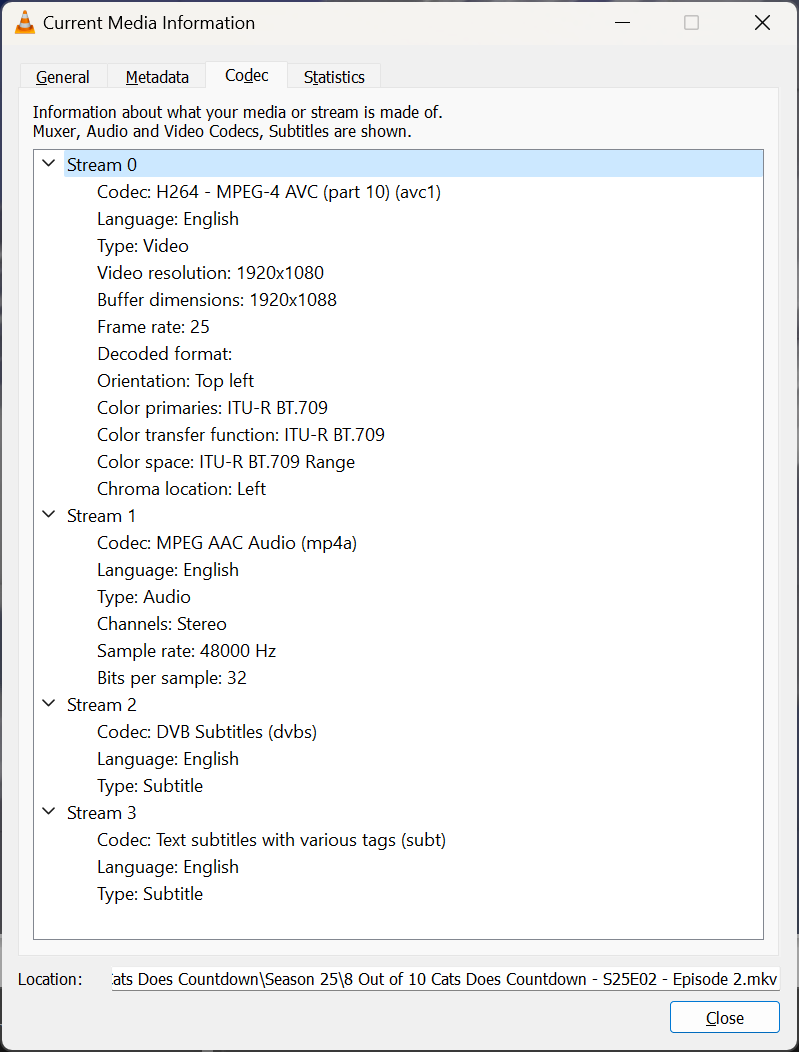Select 'Codec: MPEG AAC Audio (mp4a)' row
The width and height of the screenshot is (799, 1052).
pos(227,542)
